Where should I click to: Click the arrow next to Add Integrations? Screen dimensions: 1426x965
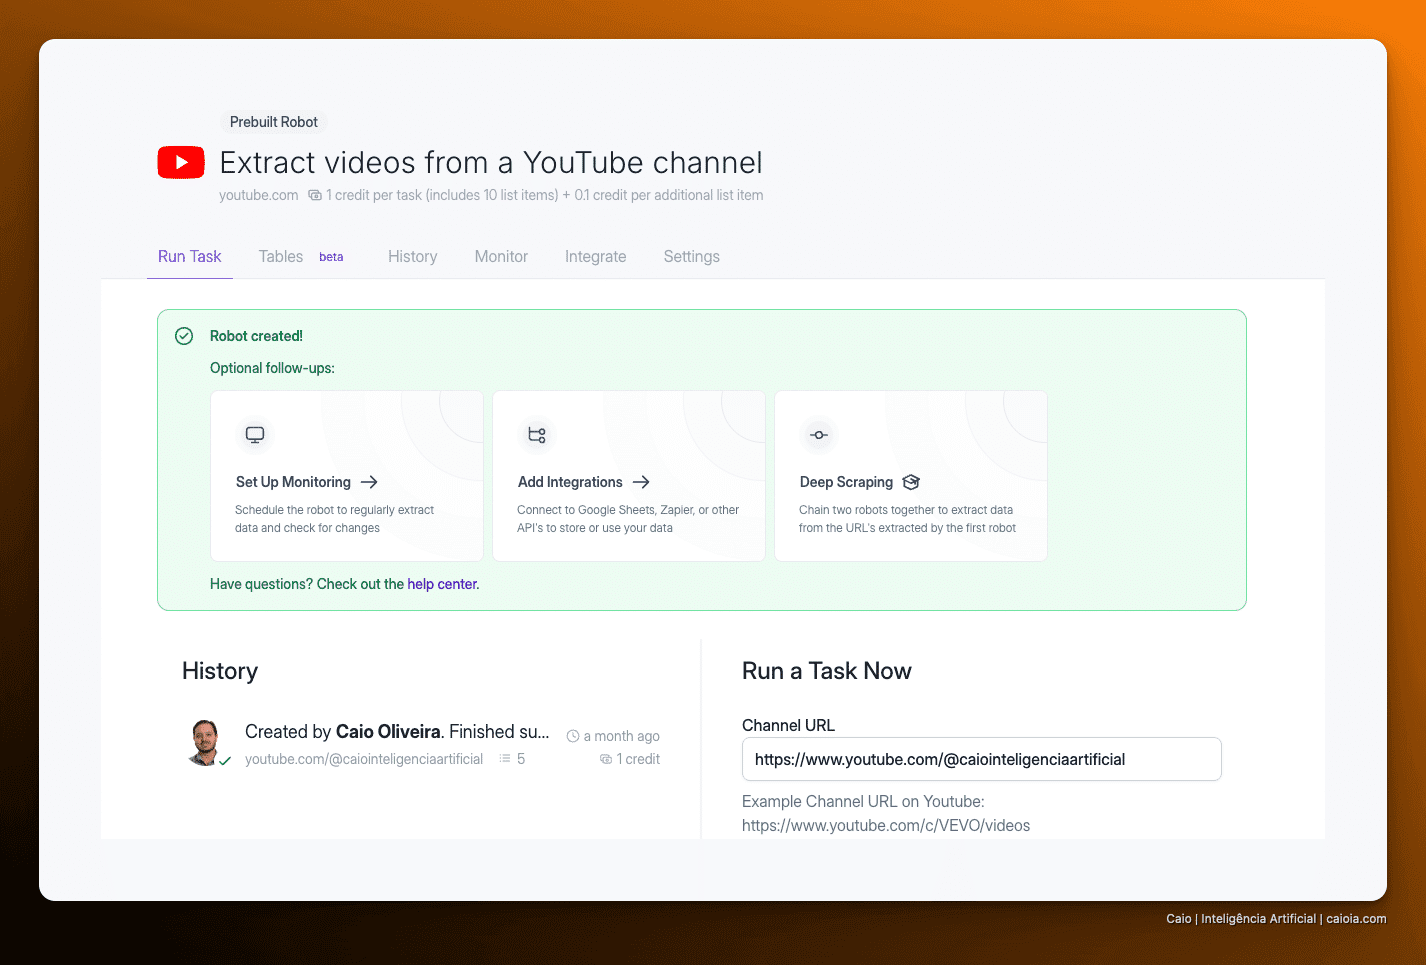coord(641,482)
